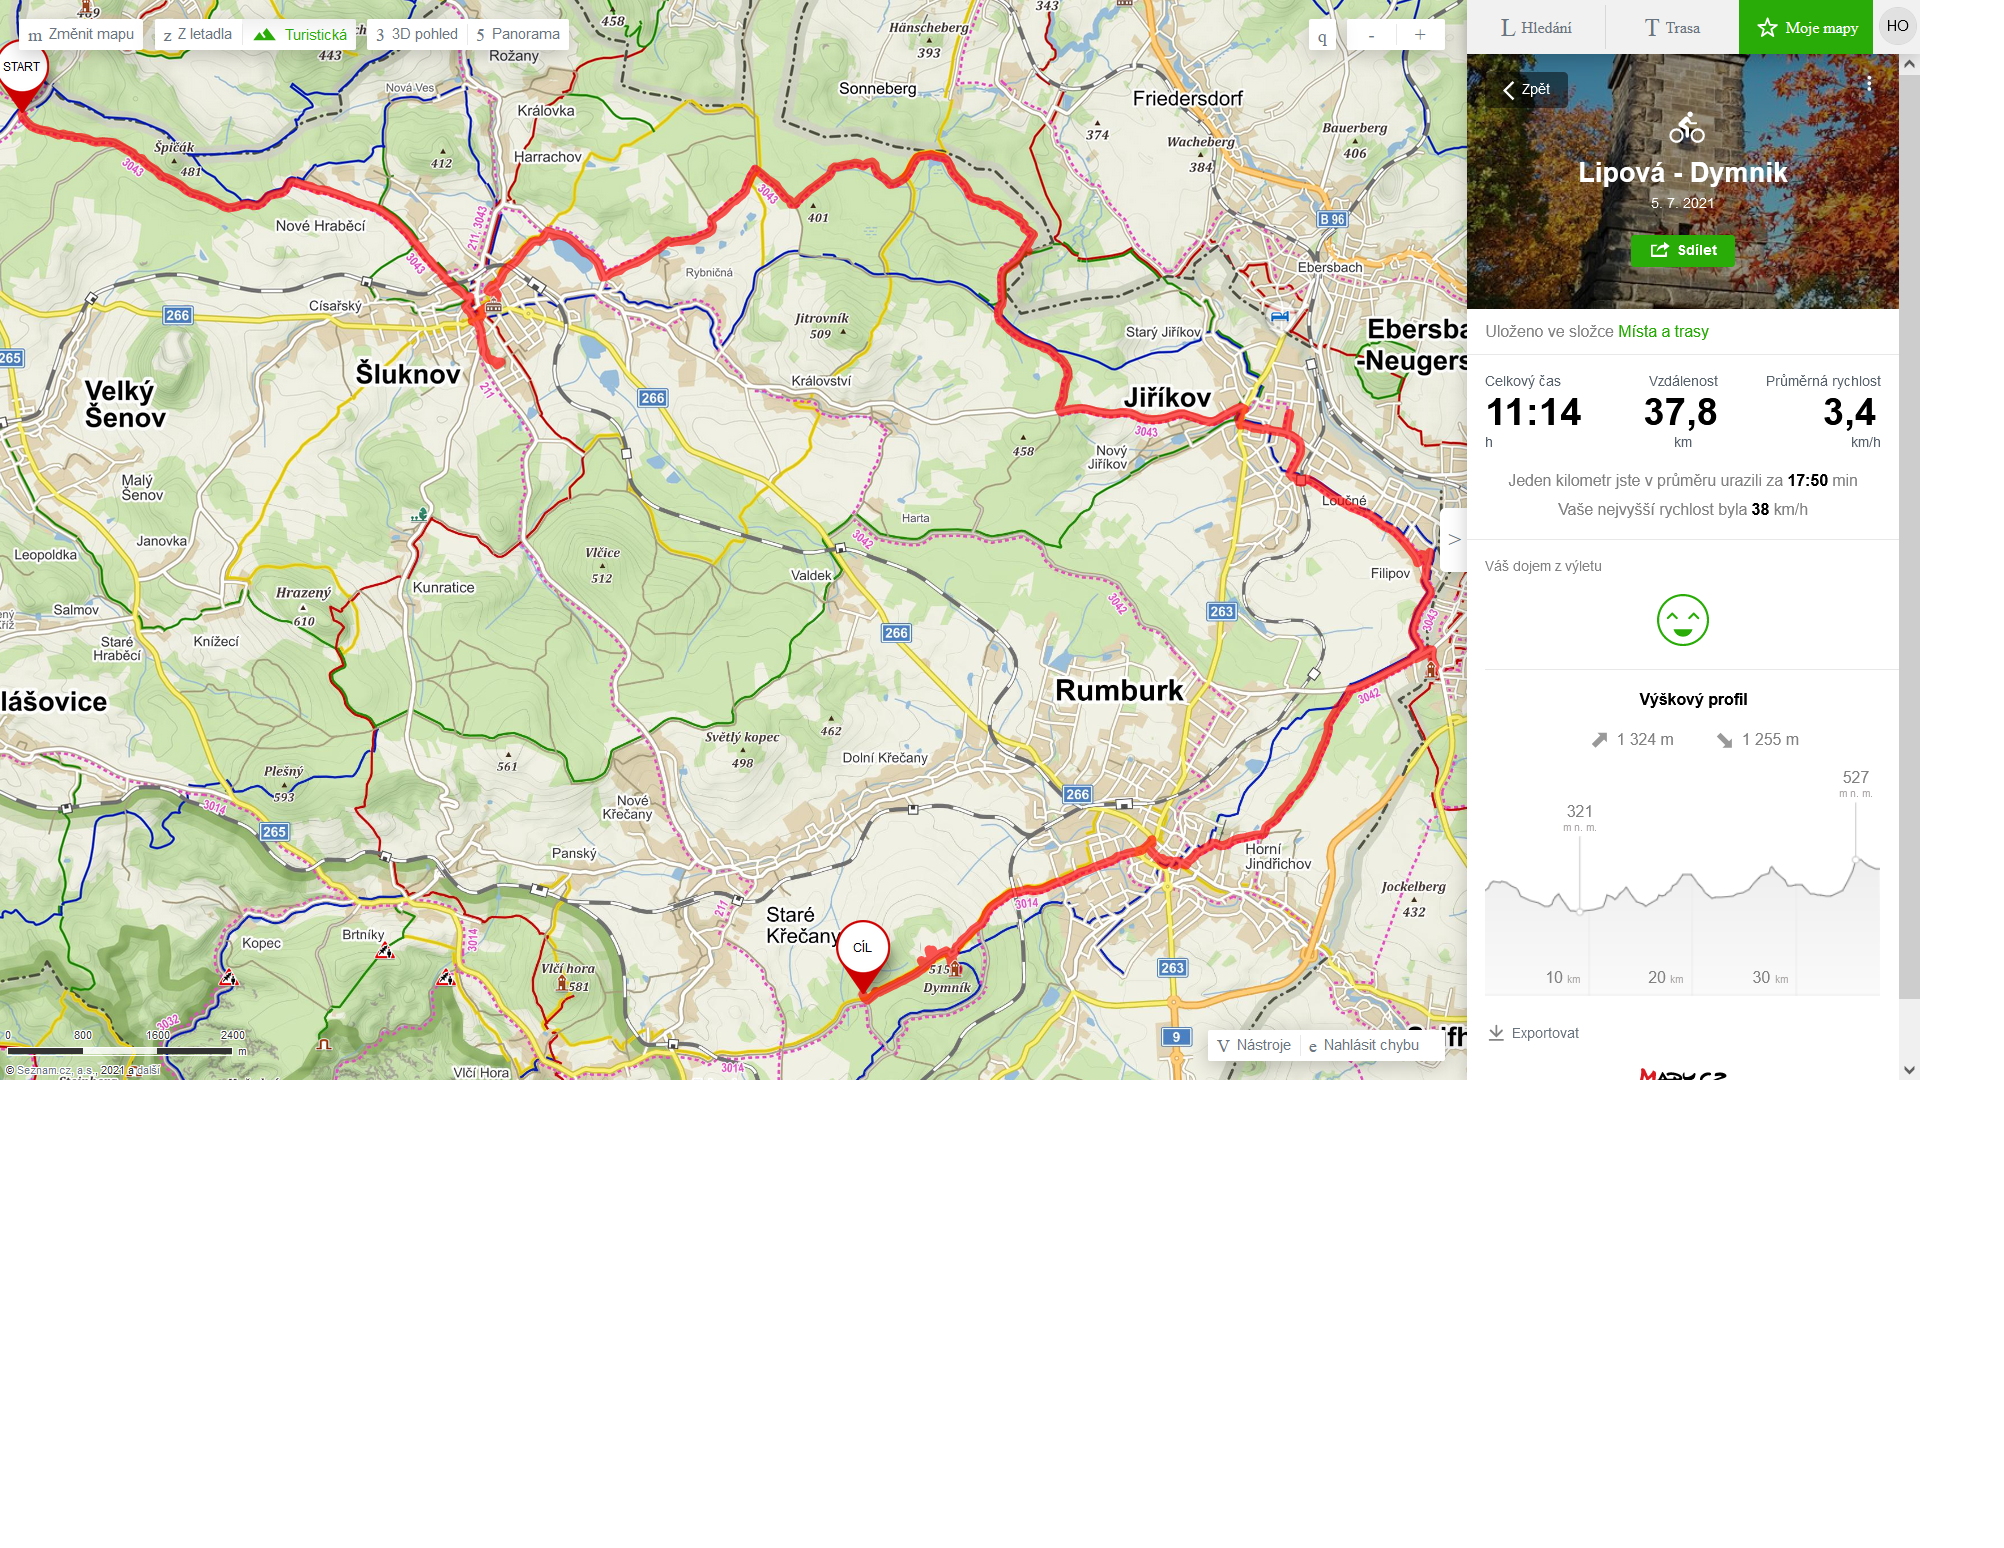
Task: Enable the 3D pohled view
Action: pyautogui.click(x=417, y=34)
